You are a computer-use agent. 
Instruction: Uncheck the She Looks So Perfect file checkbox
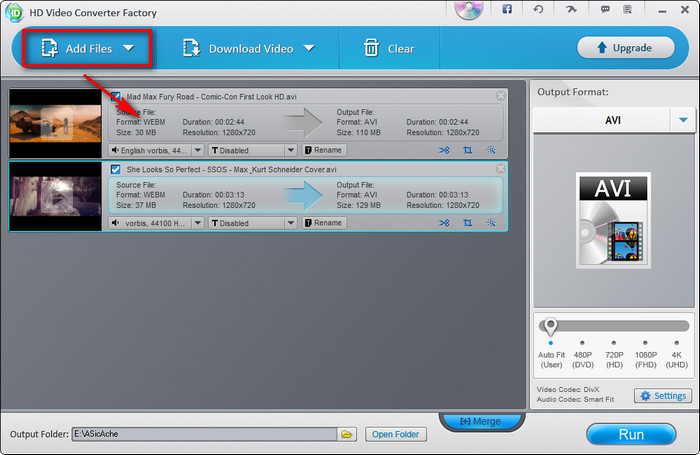115,169
